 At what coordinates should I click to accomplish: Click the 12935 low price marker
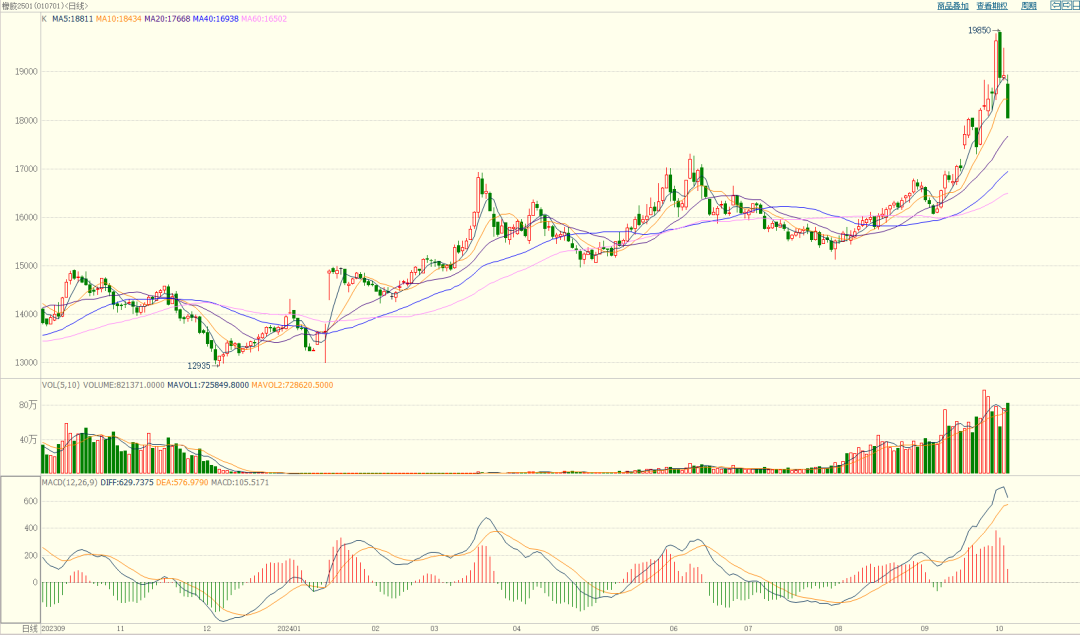tap(199, 366)
